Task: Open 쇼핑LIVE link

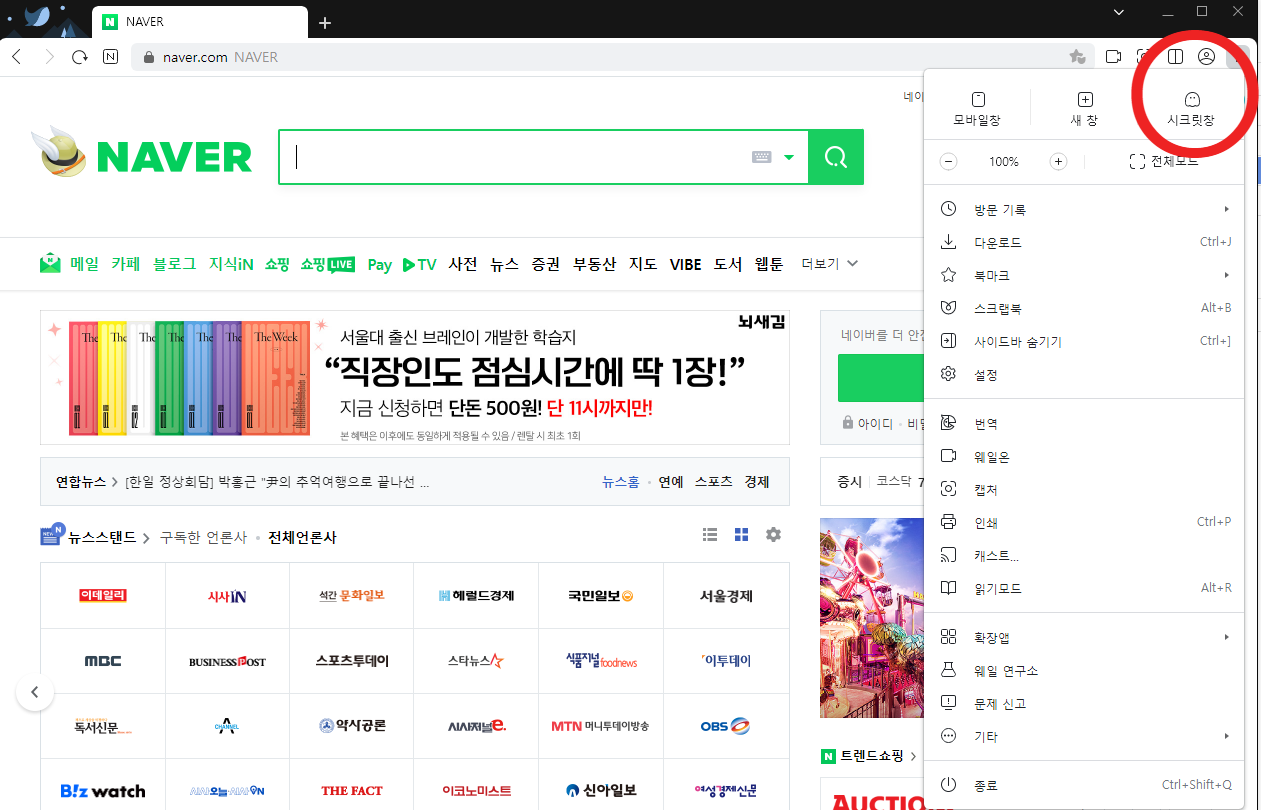Action: [x=328, y=264]
